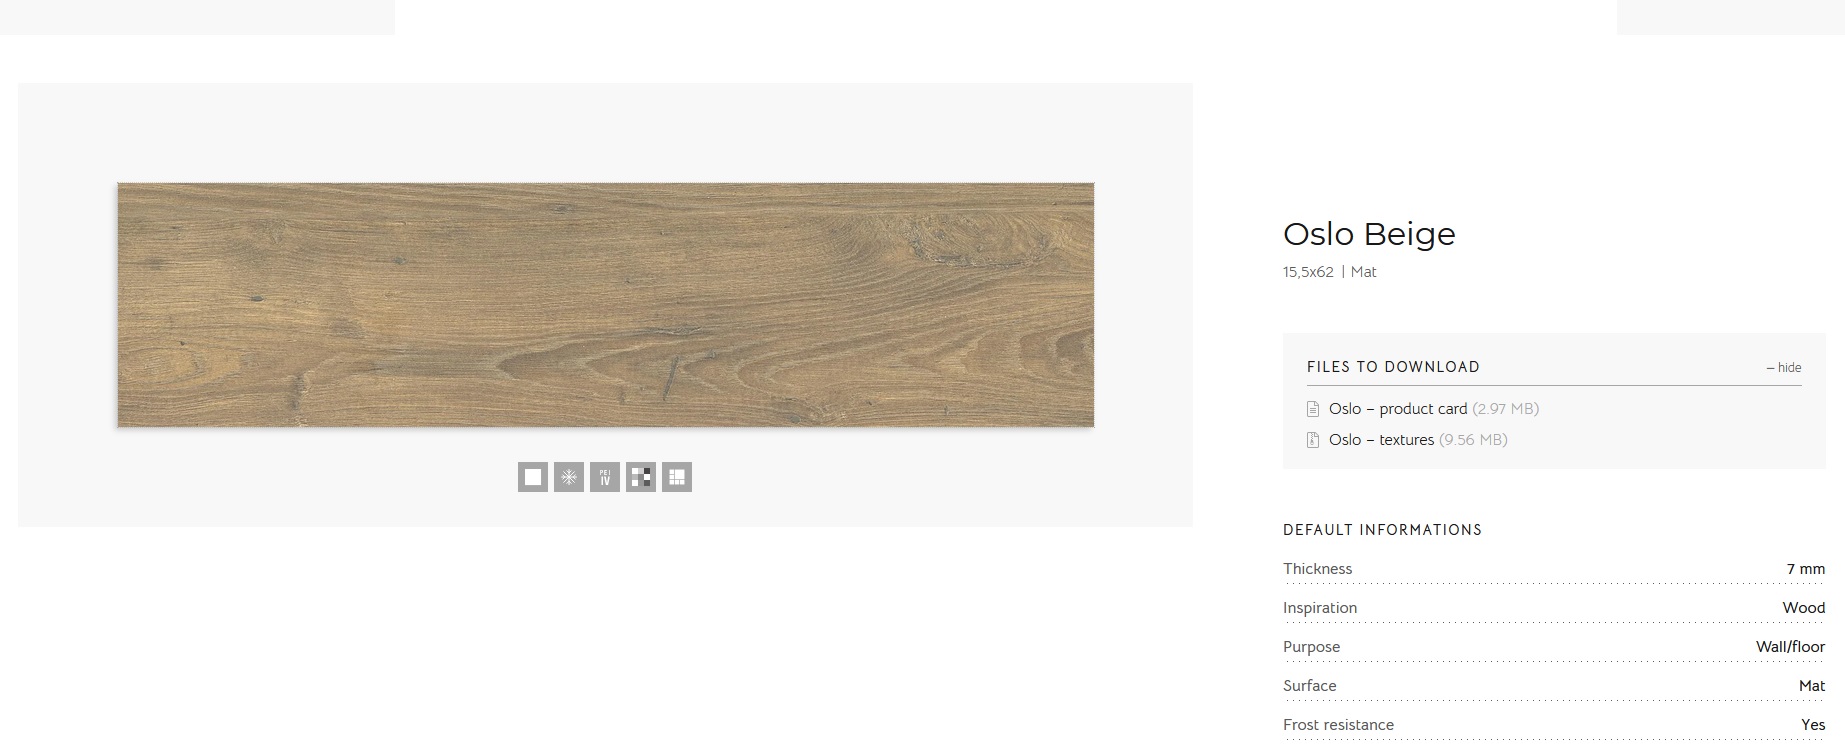Click the archive icon beside Oslo textures
Image resolution: width=1845 pixels, height=752 pixels.
(x=1313, y=440)
